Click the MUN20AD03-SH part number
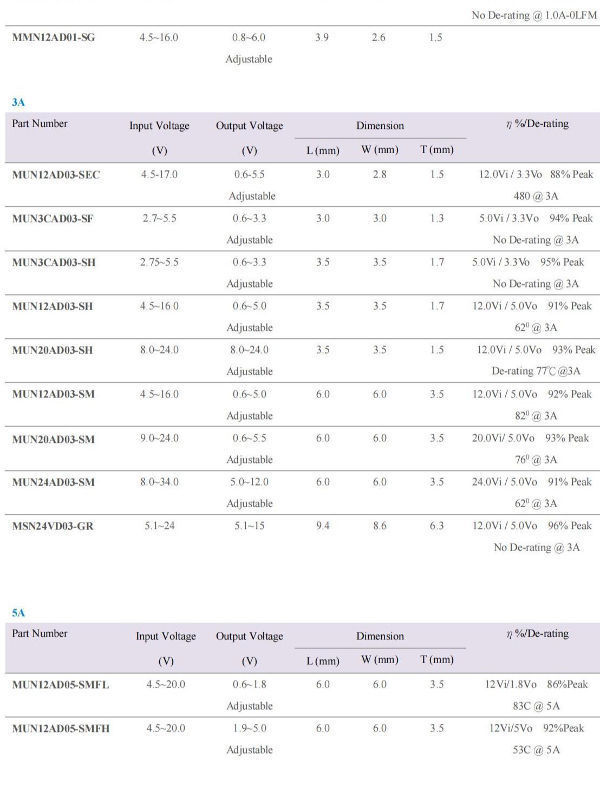This screenshot has height=800, width=600. click(52, 350)
